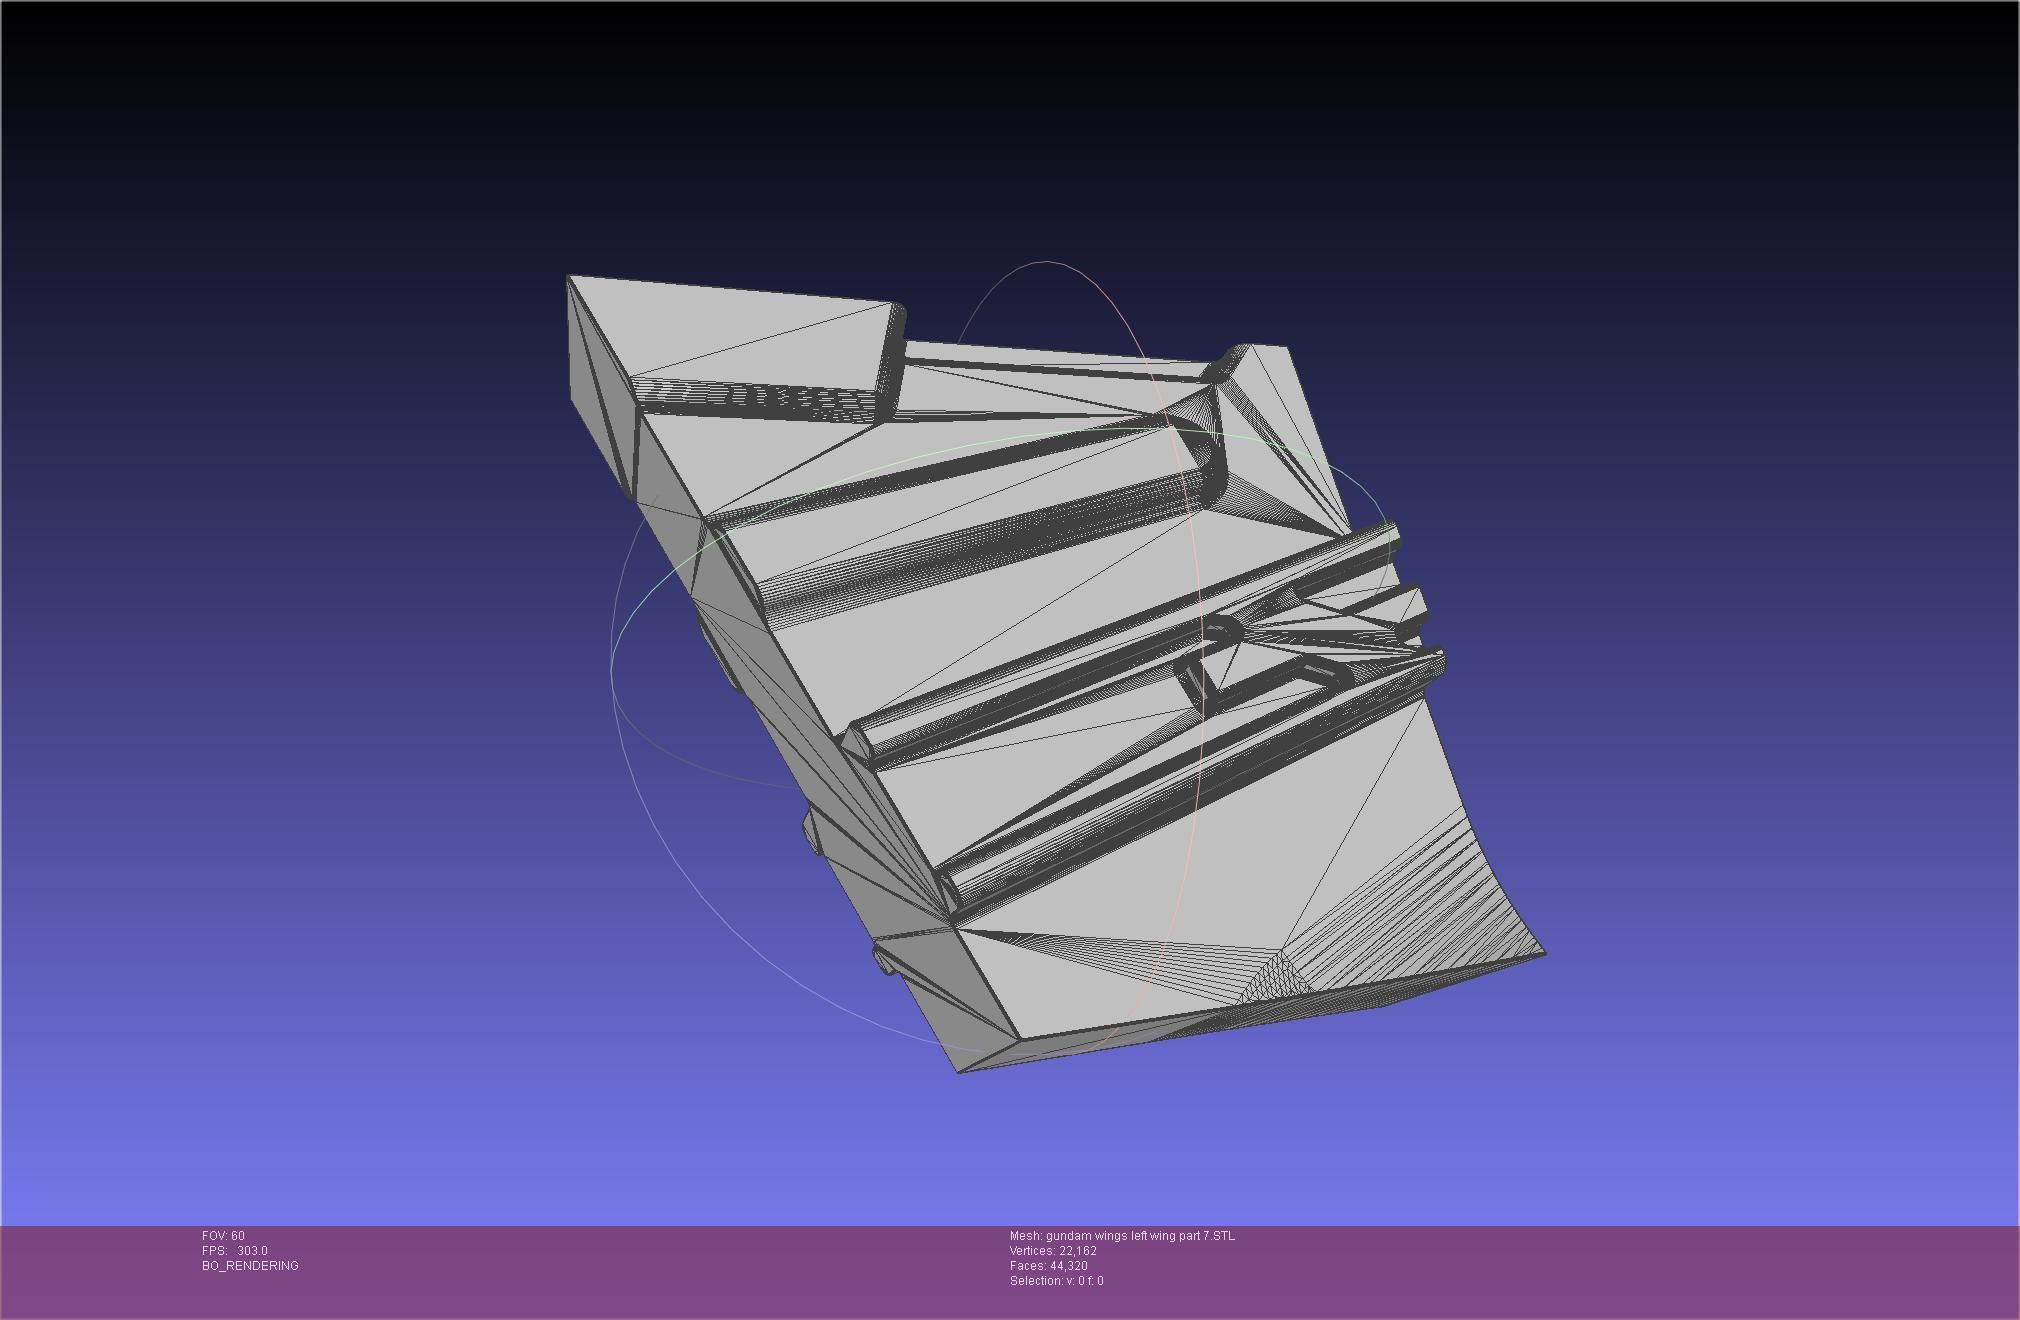
Task: Click the FPS: 303.0 readout
Action: click(x=235, y=1251)
